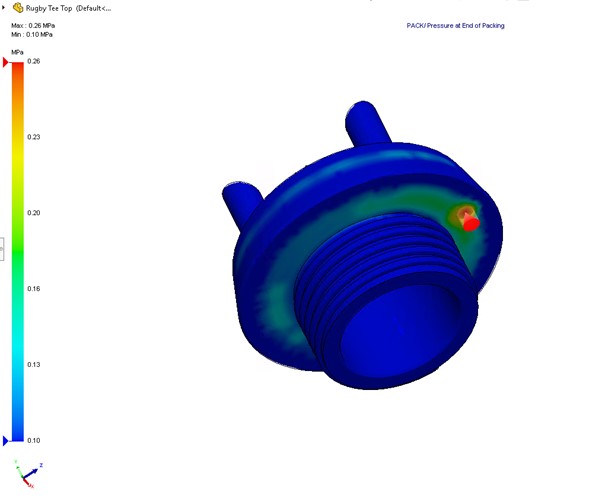
Task: Select the Rugby Tee Top part name
Action: [52, 8]
